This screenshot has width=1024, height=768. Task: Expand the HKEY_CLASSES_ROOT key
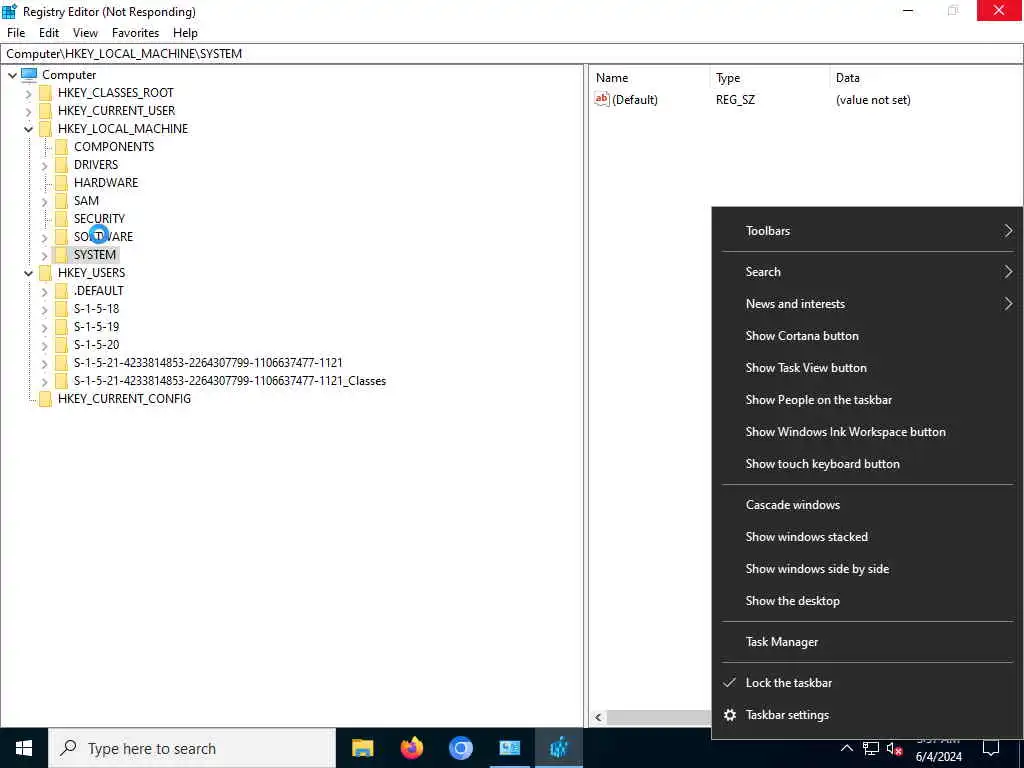pyautogui.click(x=28, y=93)
